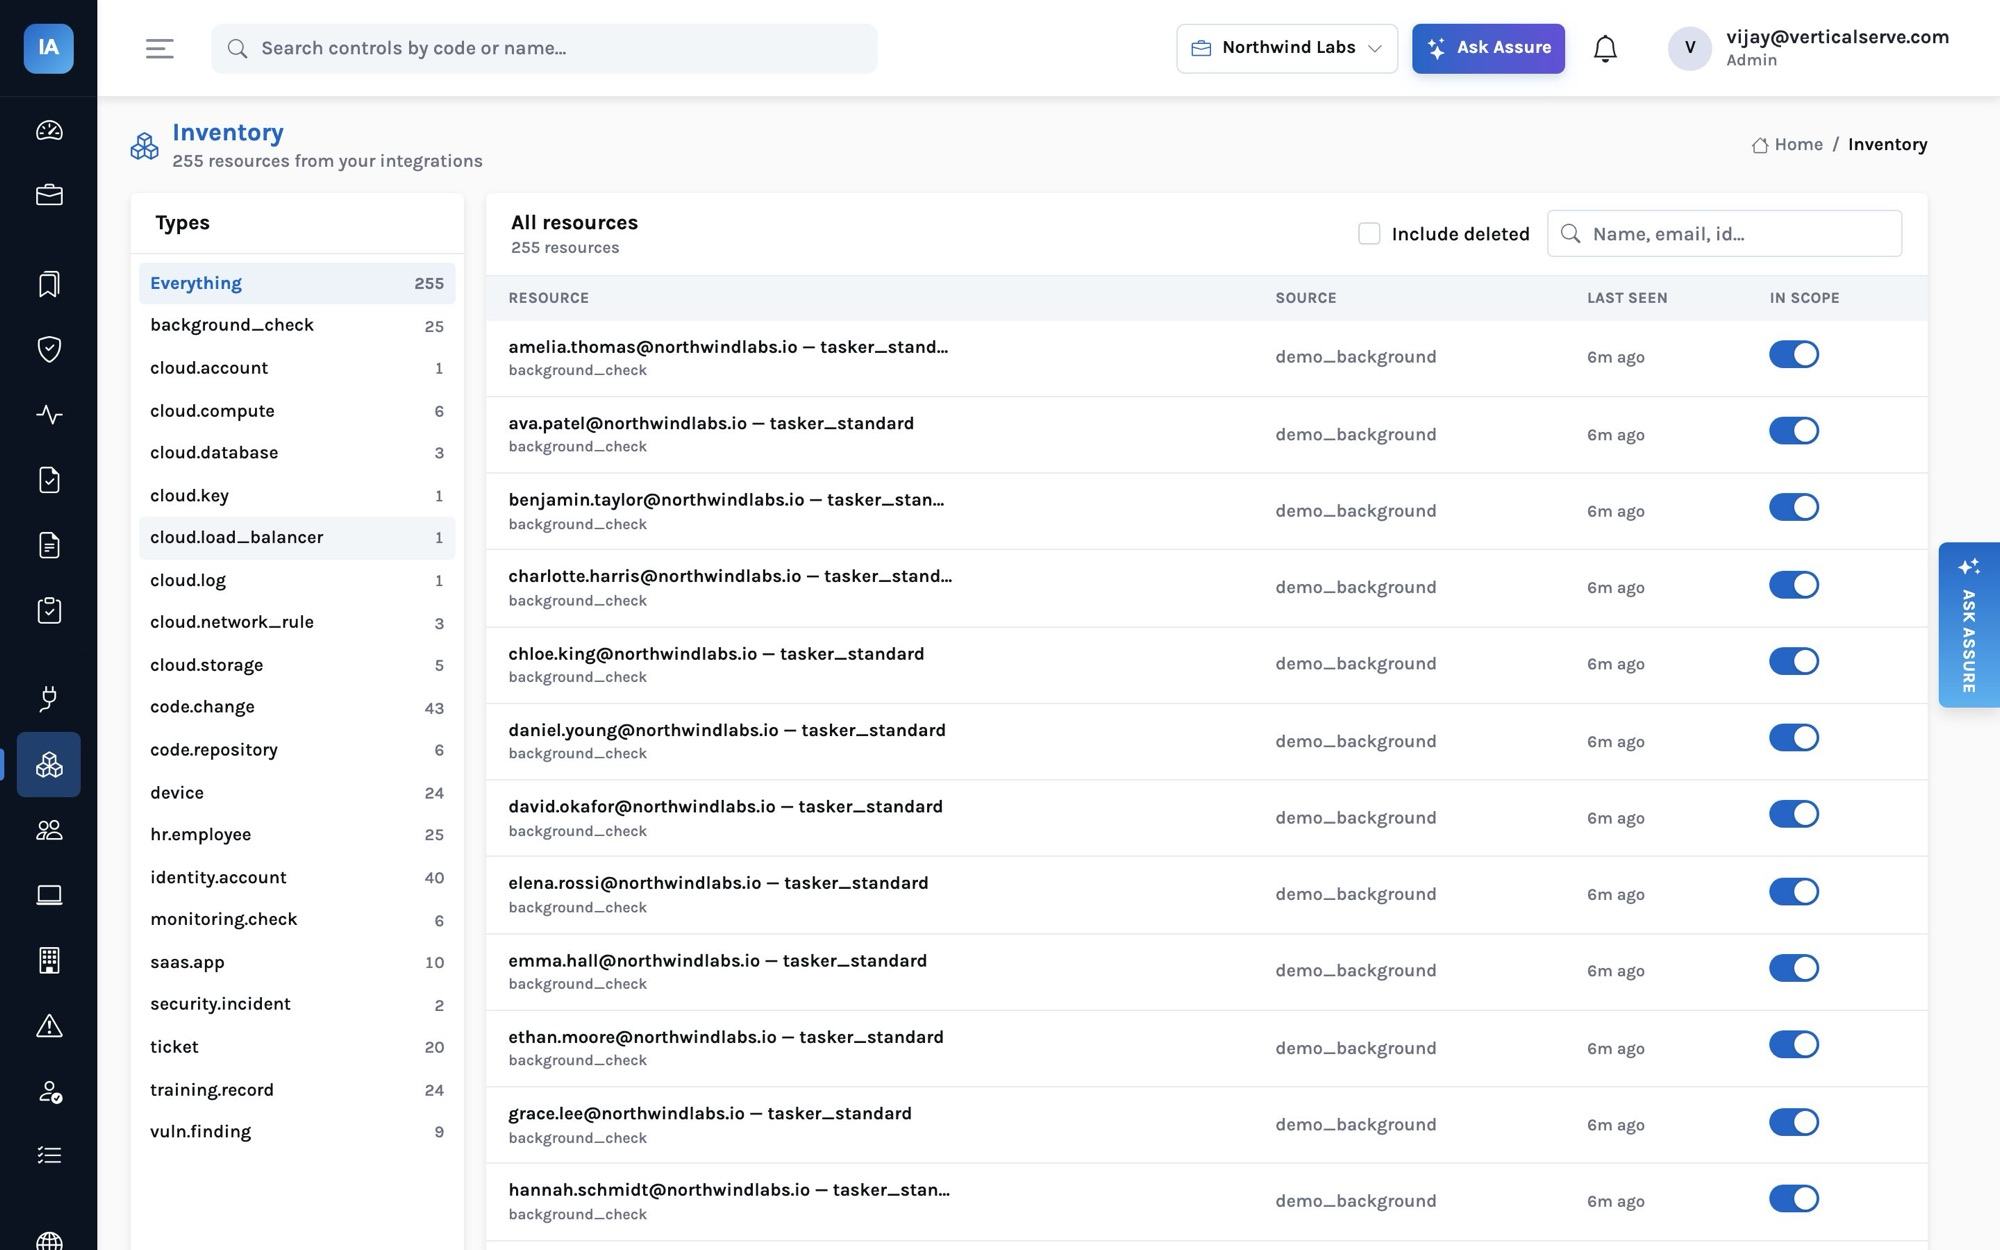2000x1250 pixels.
Task: Toggle In Scope for grace.lee row
Action: (x=1794, y=1122)
